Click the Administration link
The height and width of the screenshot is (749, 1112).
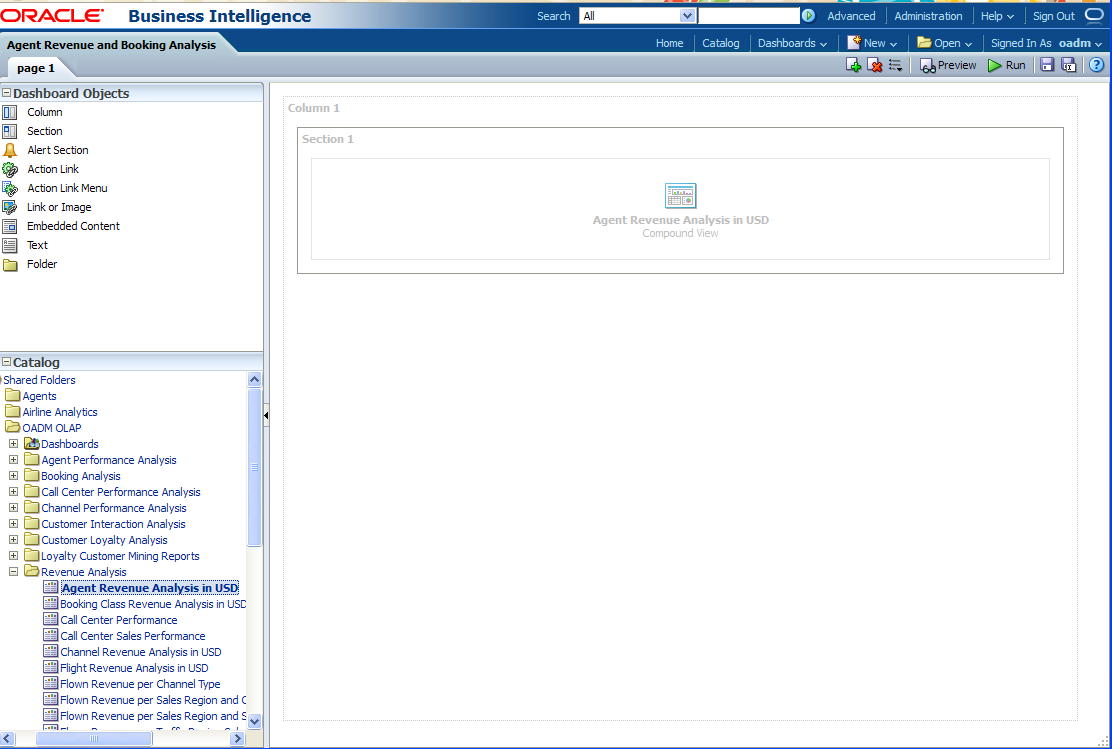(x=928, y=16)
